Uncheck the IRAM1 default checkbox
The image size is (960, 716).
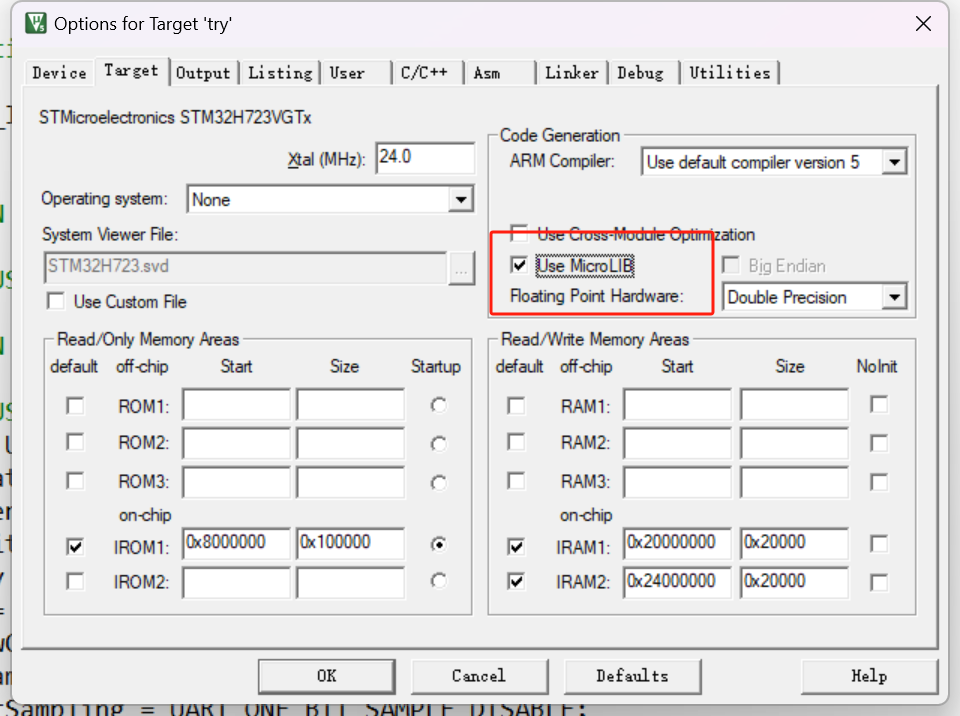(x=516, y=546)
